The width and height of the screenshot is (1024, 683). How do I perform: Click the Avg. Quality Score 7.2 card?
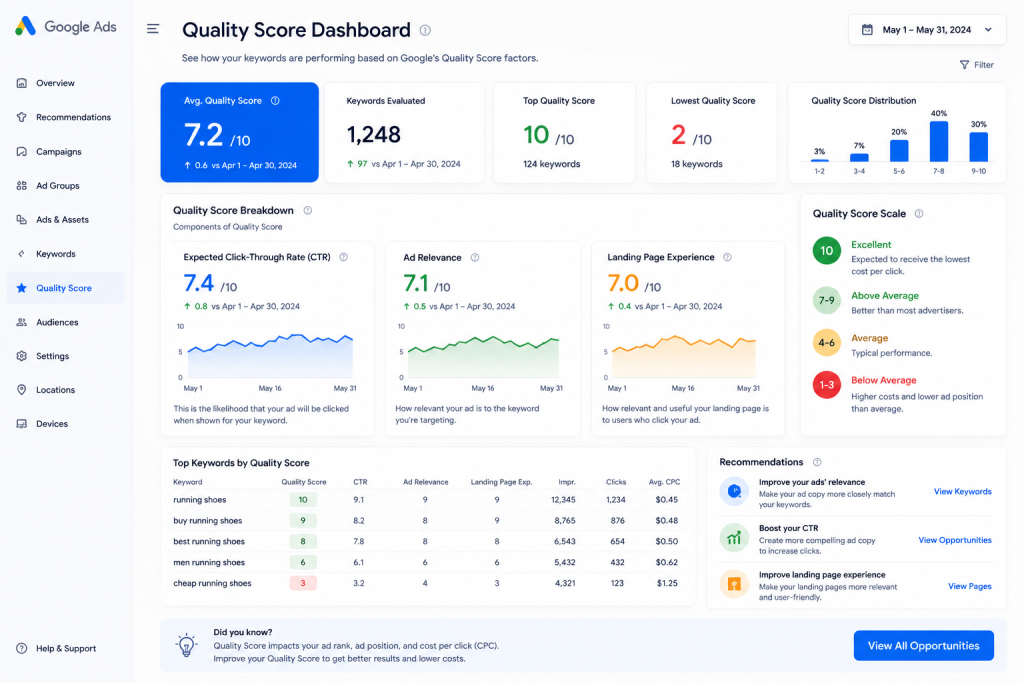(x=240, y=133)
